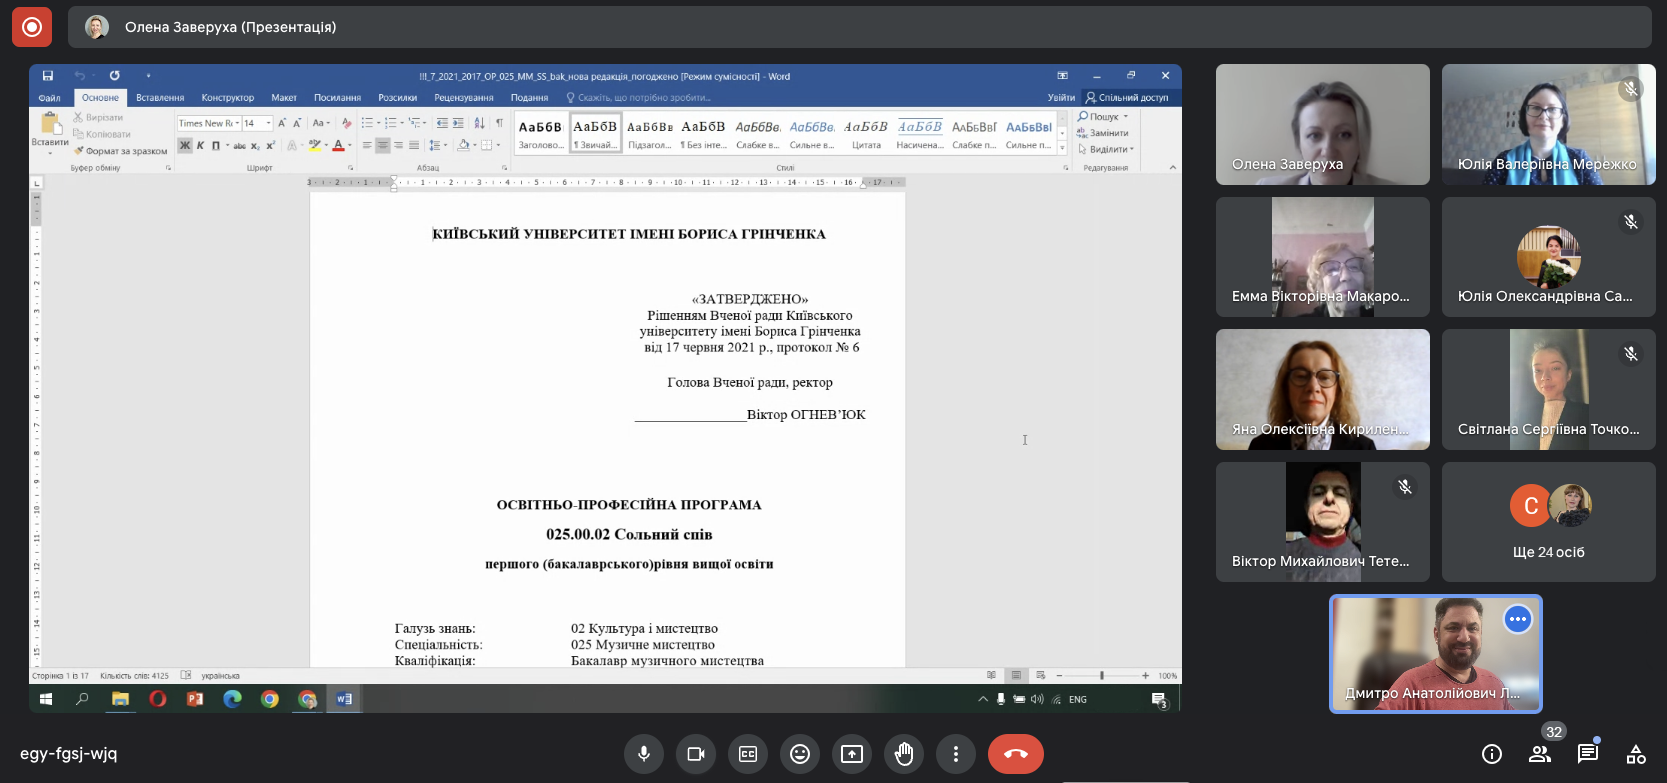Switch to the Рецензування ribbon tab

pyautogui.click(x=463, y=98)
